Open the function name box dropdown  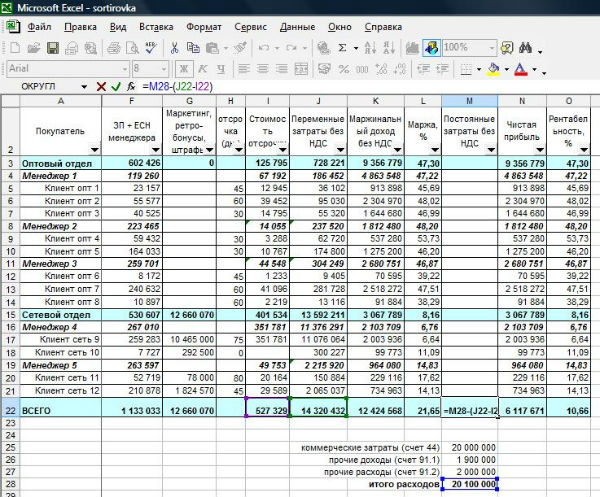click(86, 87)
